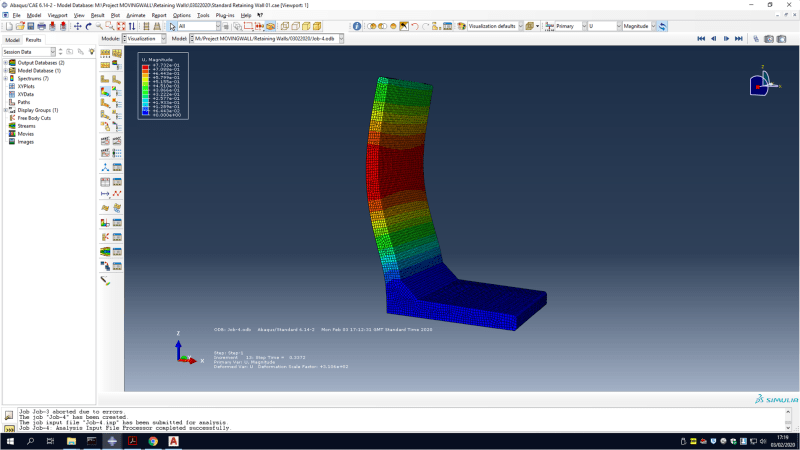Click the Query information 'i' icon

(x=357, y=26)
